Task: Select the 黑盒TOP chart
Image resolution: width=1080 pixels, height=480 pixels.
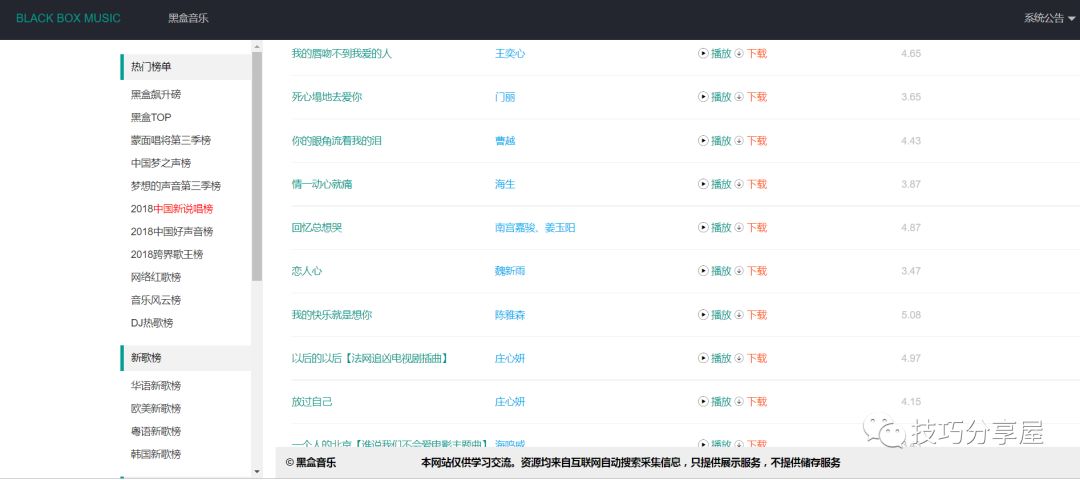Action: coord(151,117)
